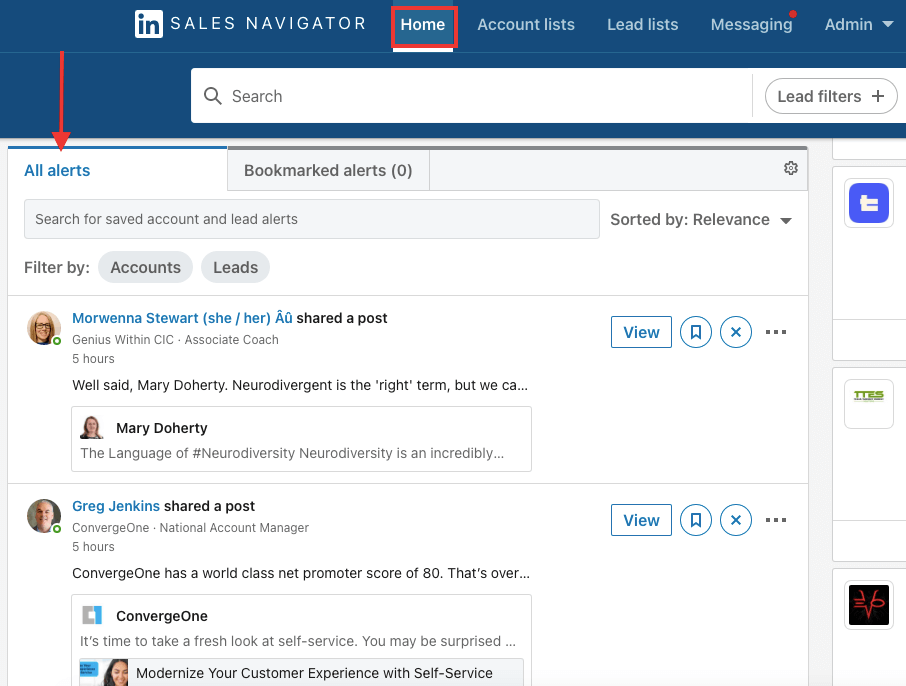Open the Modernize Your Customer Experience article

click(301, 672)
